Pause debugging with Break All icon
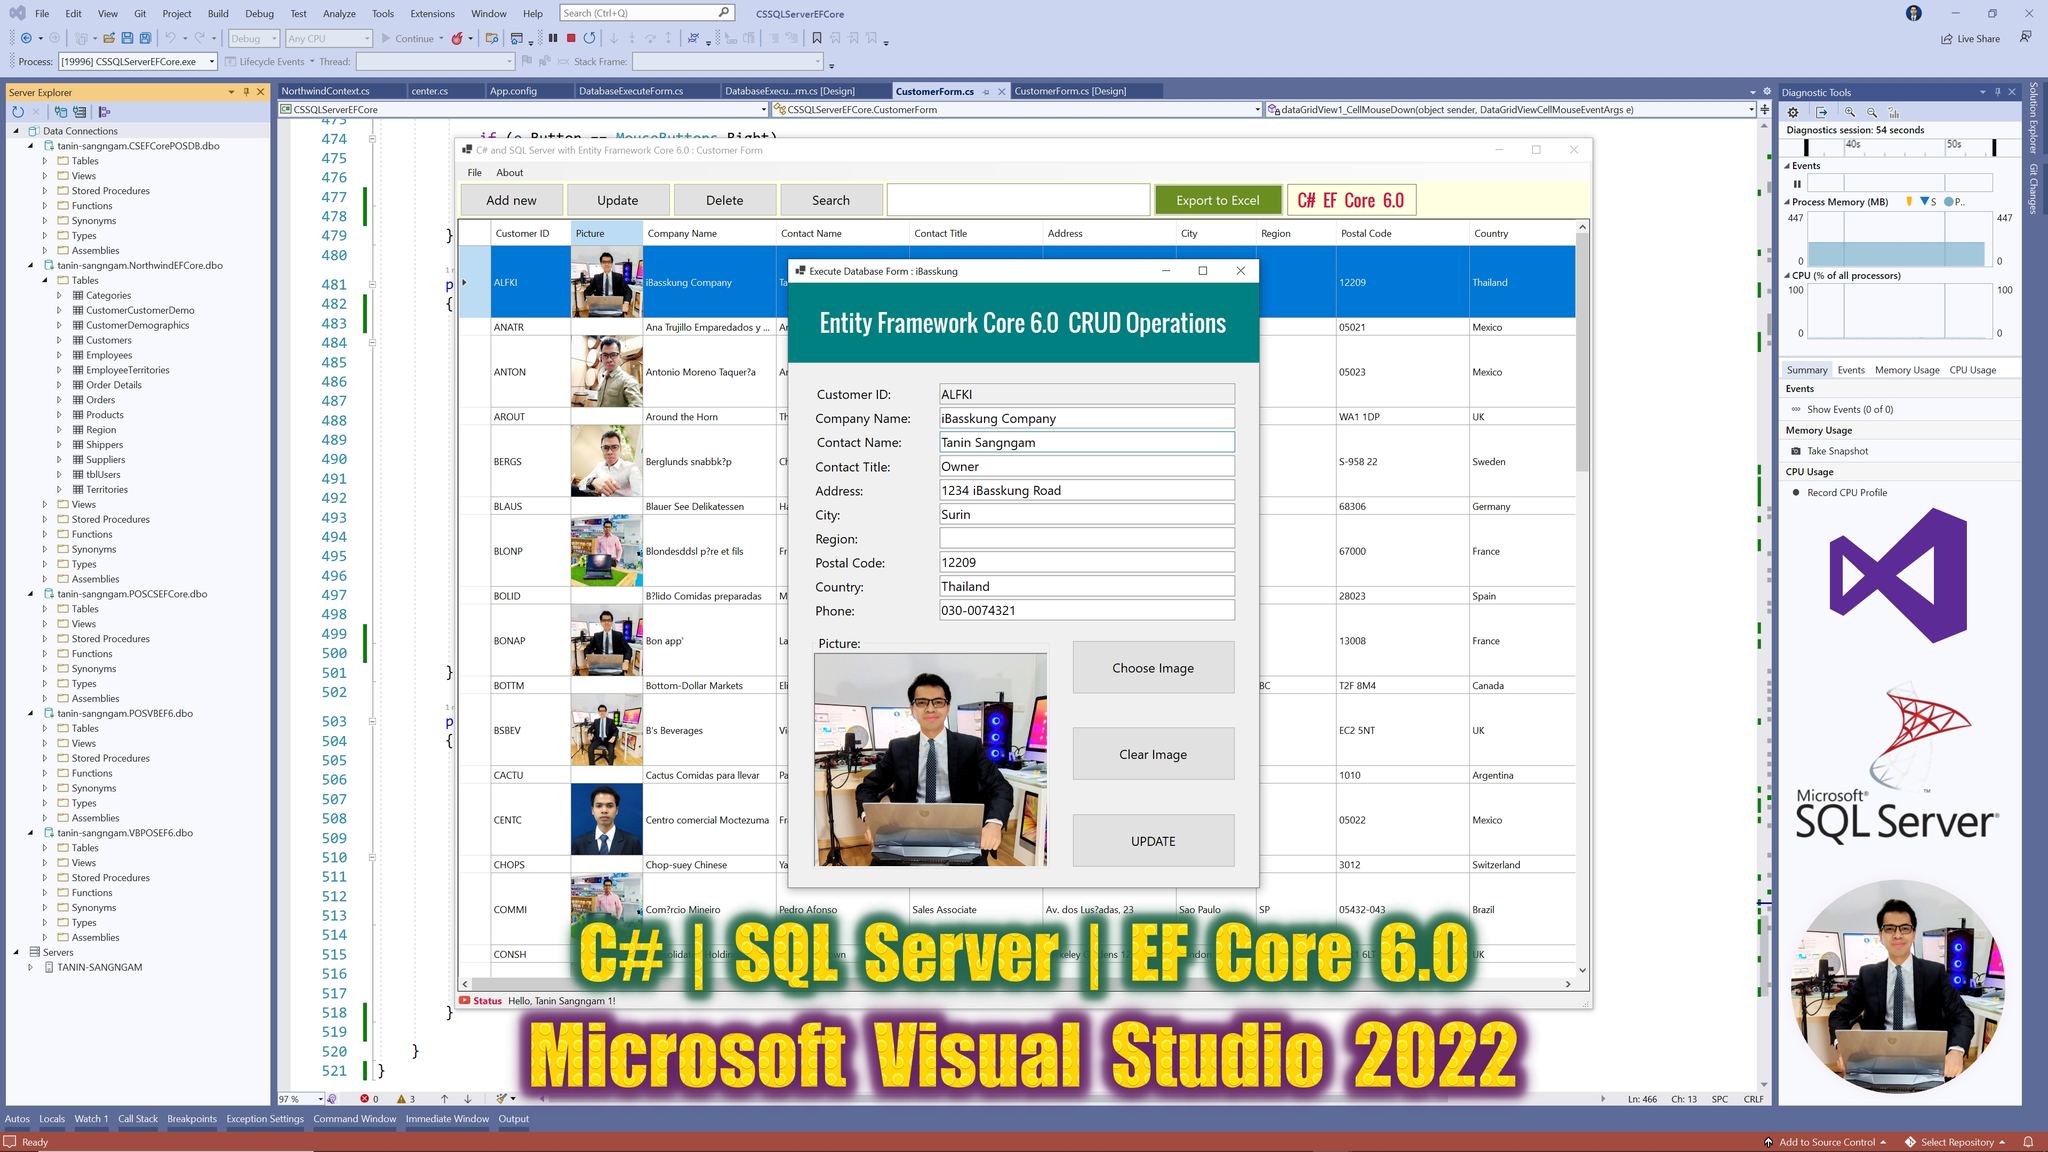The width and height of the screenshot is (2048, 1152). coord(552,38)
